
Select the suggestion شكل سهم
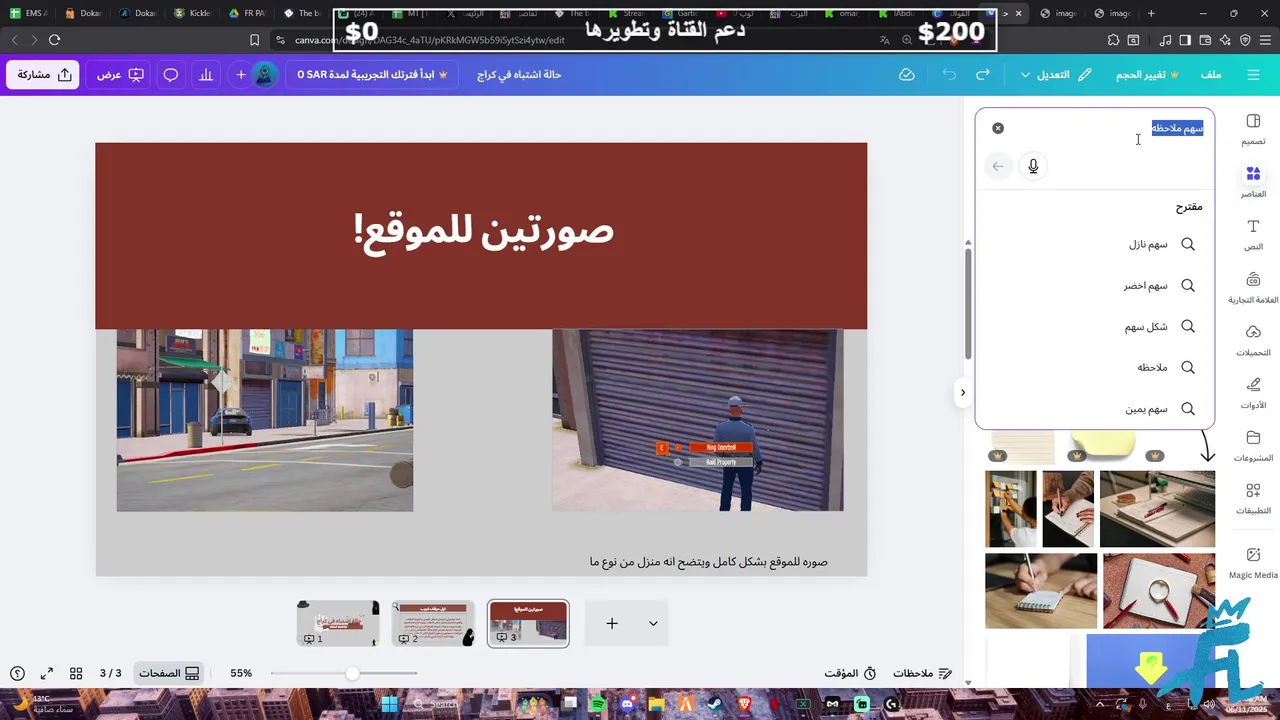tap(1095, 326)
